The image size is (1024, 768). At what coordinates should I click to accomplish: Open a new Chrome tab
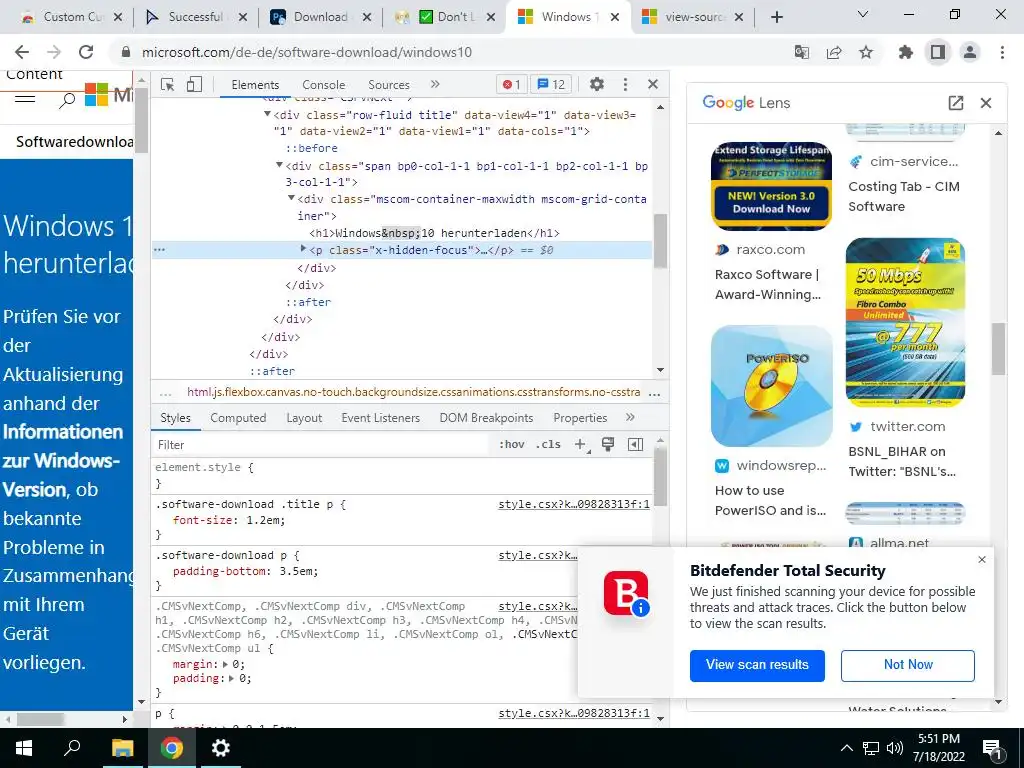click(x=776, y=17)
